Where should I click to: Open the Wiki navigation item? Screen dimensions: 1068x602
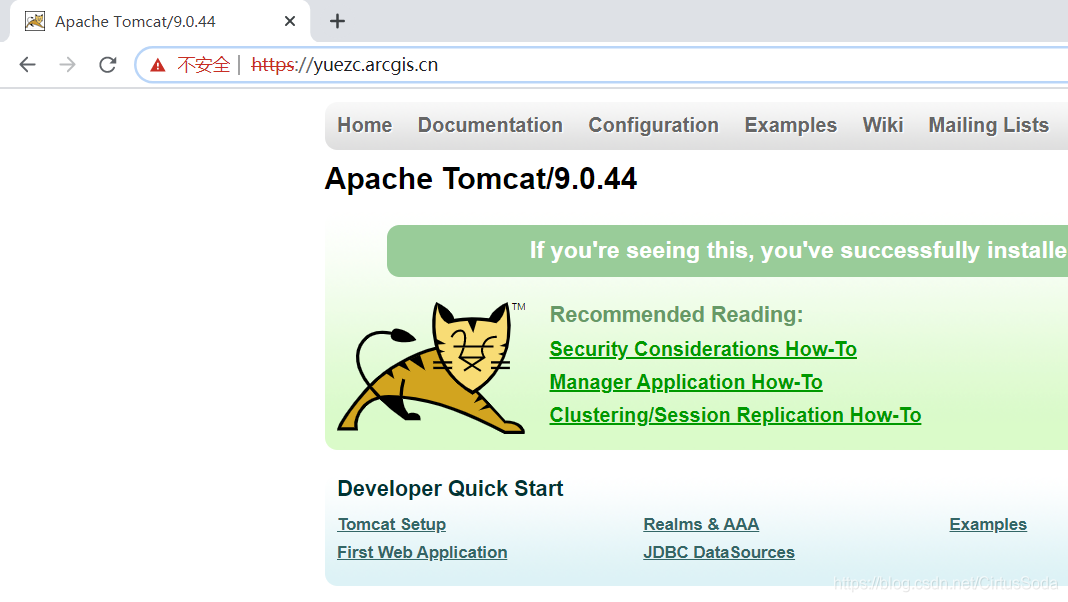click(x=883, y=125)
